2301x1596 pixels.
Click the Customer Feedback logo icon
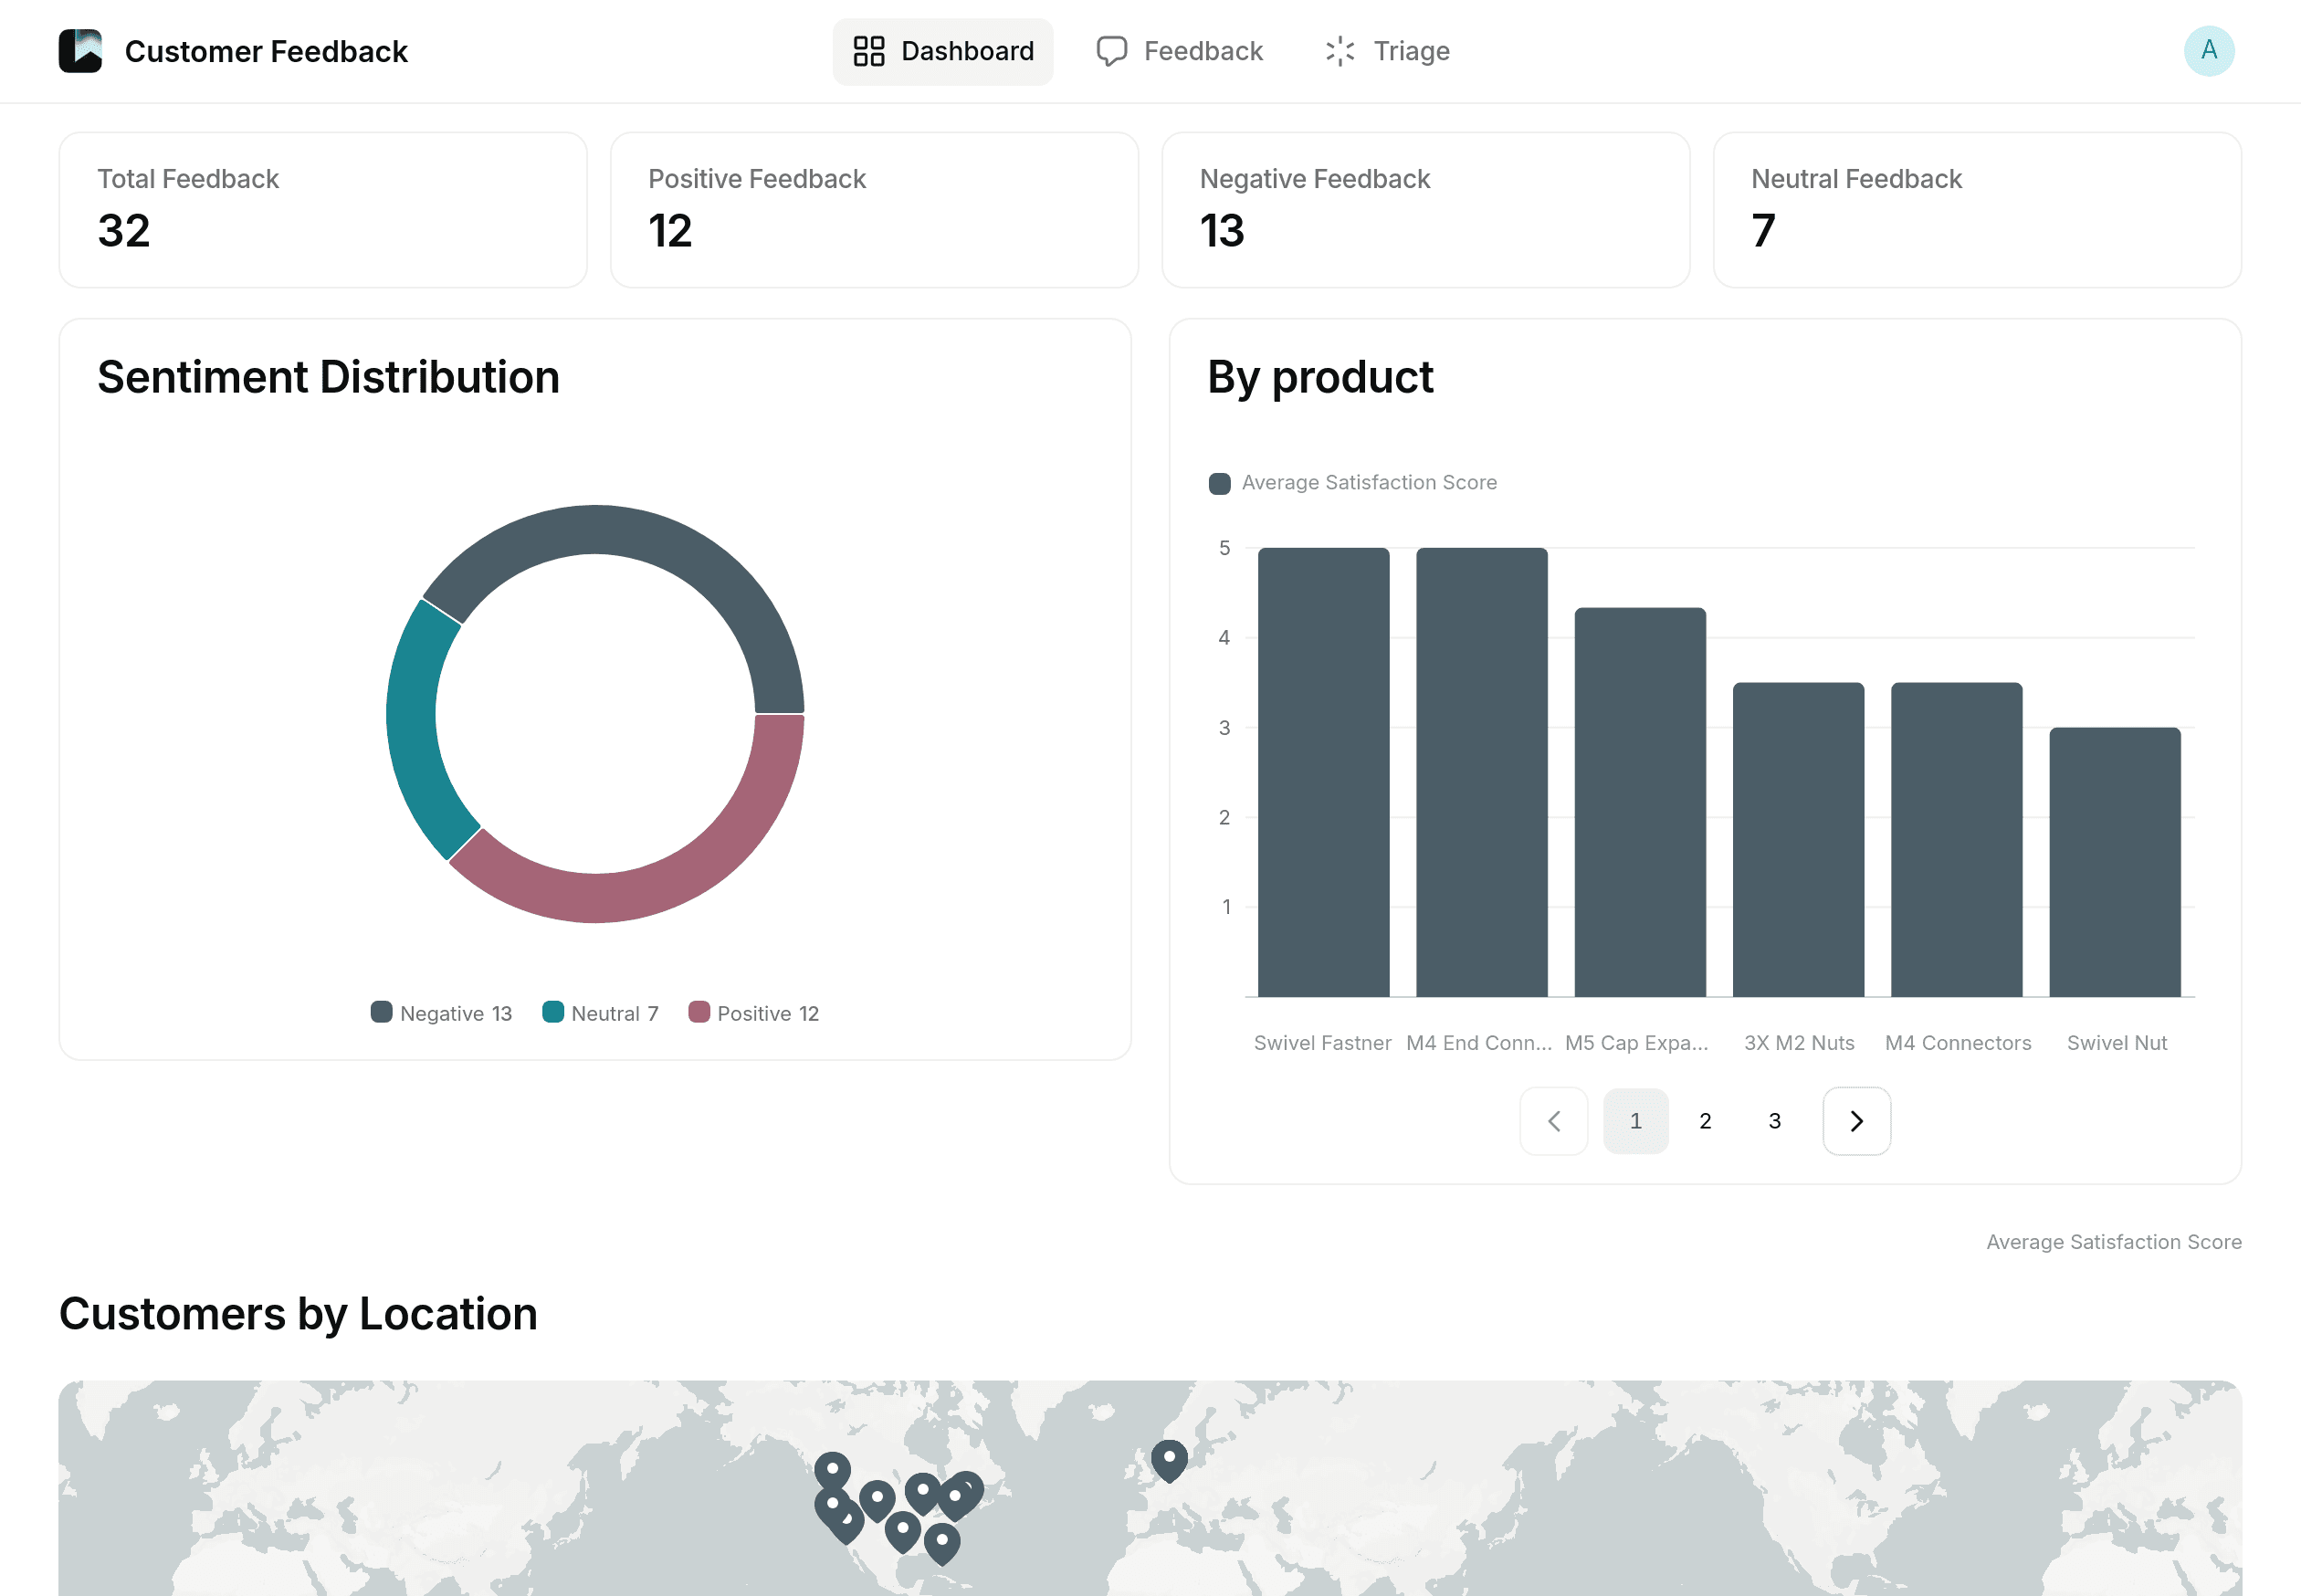click(84, 51)
